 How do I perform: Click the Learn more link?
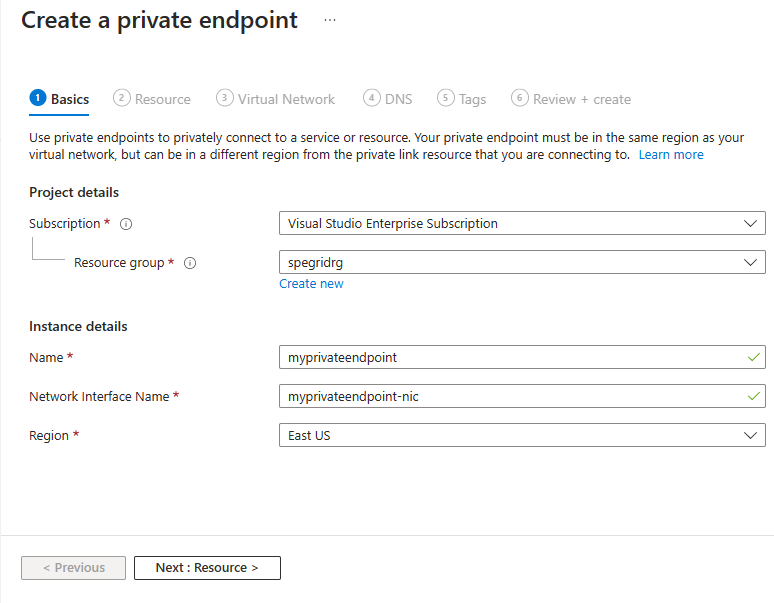click(x=671, y=155)
